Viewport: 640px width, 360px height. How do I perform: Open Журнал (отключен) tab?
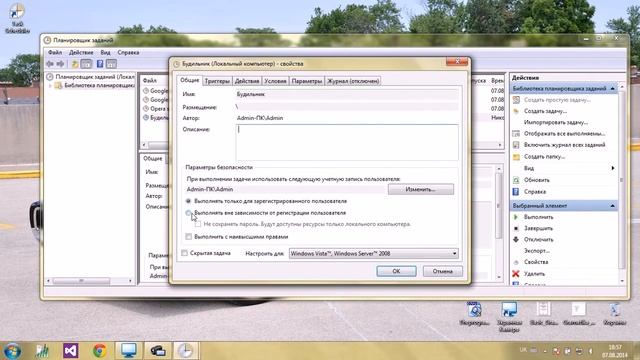click(x=353, y=81)
